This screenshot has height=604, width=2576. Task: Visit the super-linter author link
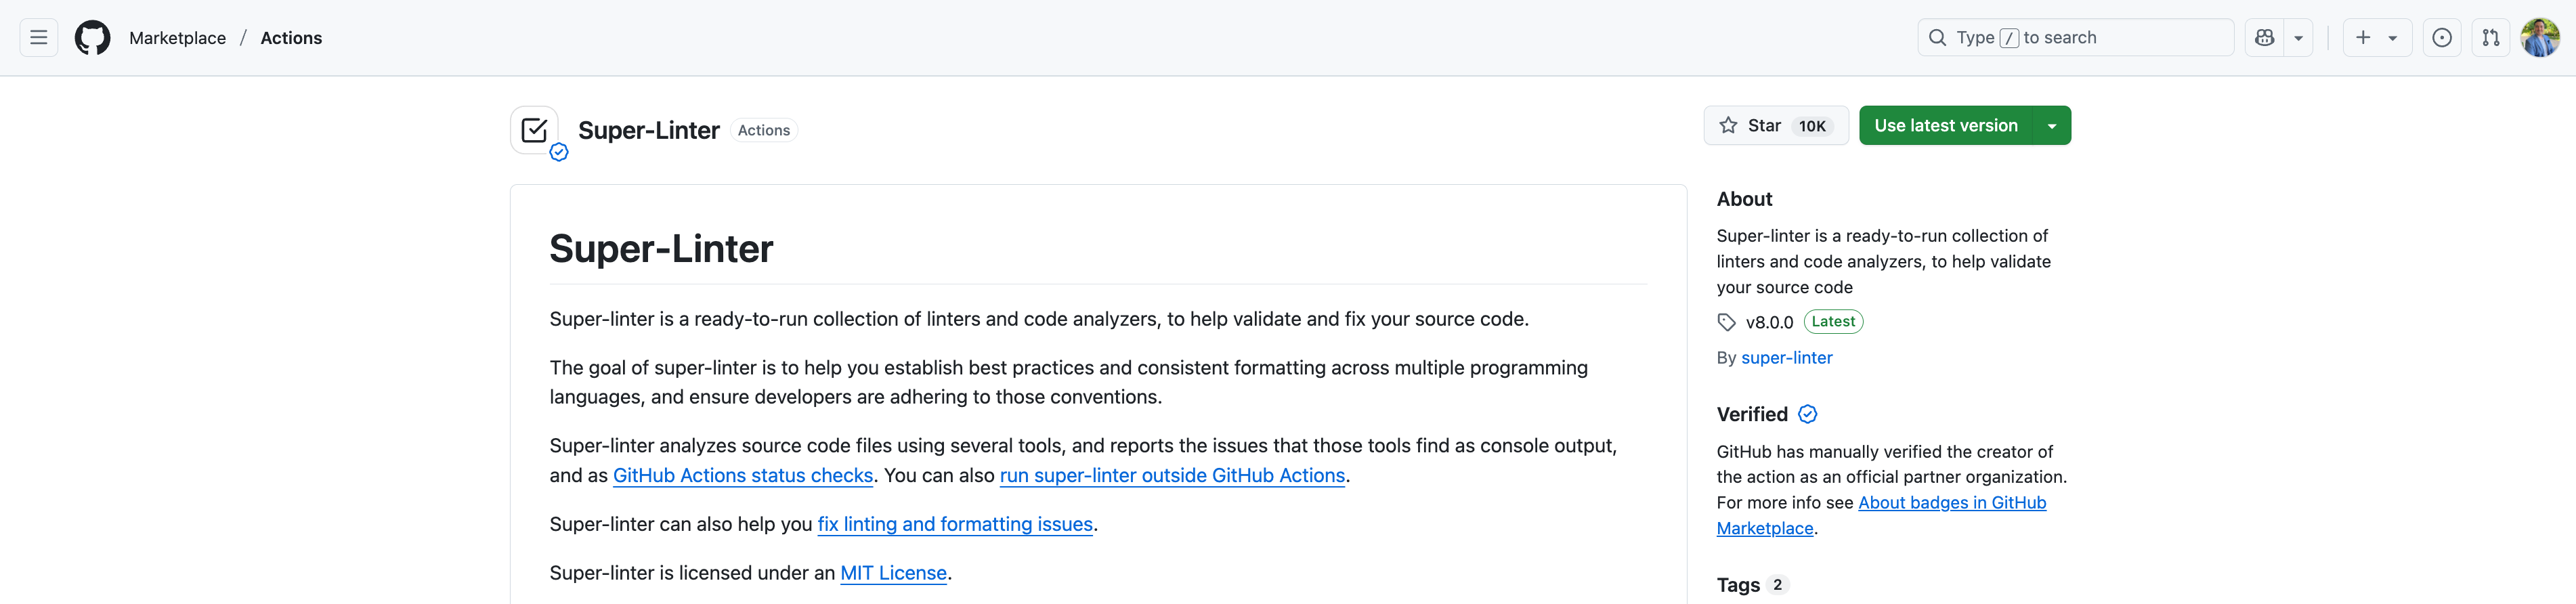click(x=1786, y=358)
